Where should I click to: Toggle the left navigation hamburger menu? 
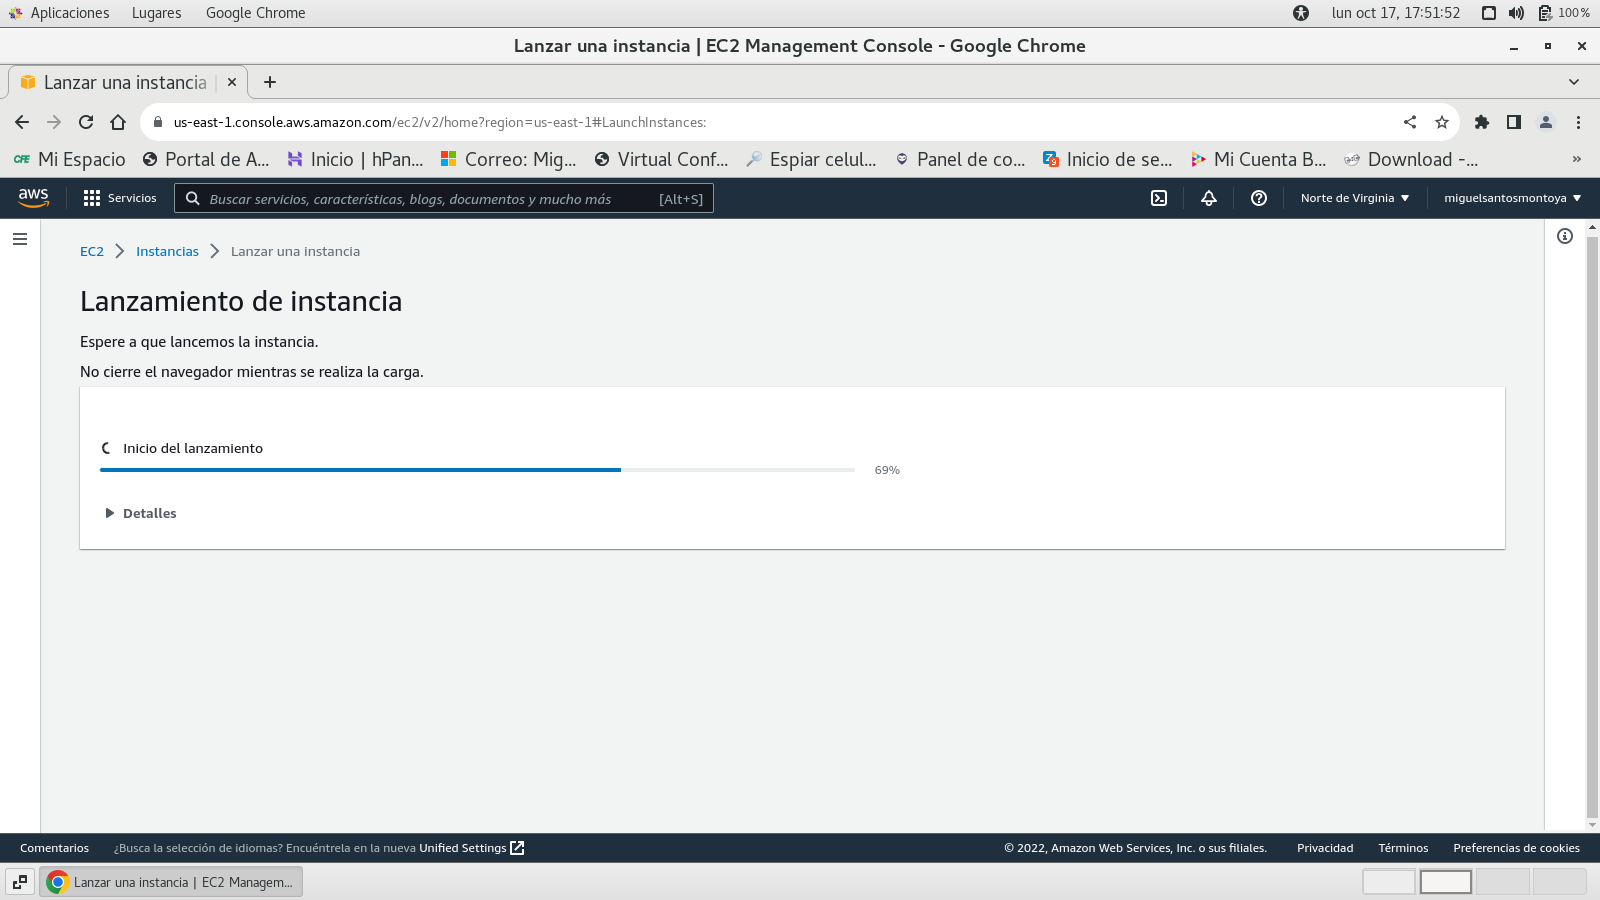pyautogui.click(x=20, y=239)
